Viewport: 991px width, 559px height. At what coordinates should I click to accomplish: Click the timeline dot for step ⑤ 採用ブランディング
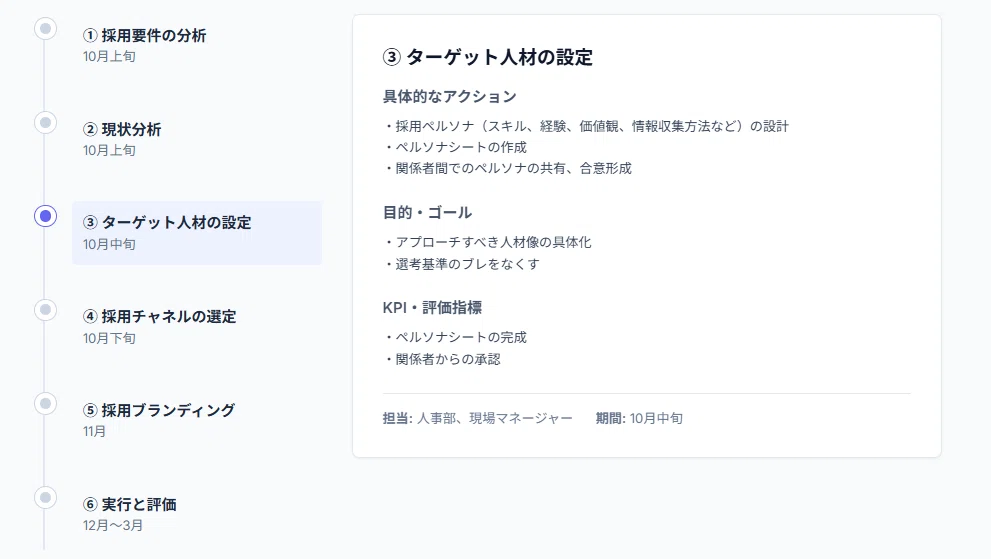[x=46, y=403]
